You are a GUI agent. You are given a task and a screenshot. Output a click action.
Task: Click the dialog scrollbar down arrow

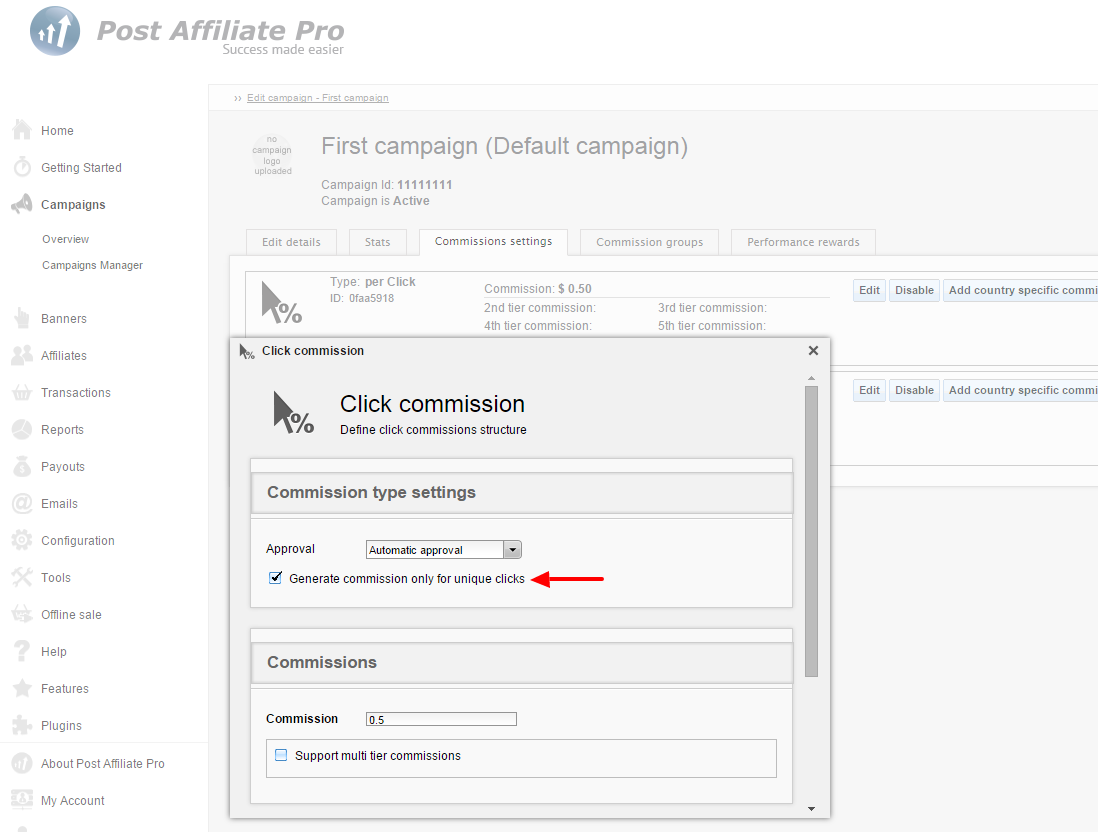(812, 809)
